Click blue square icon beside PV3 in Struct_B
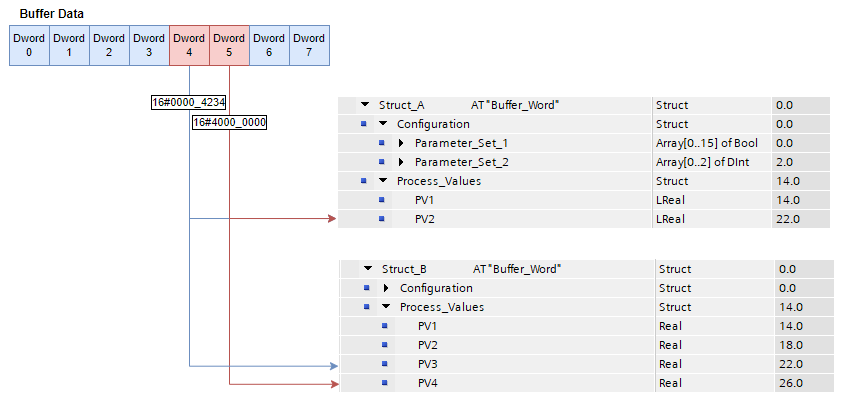 click(x=385, y=364)
